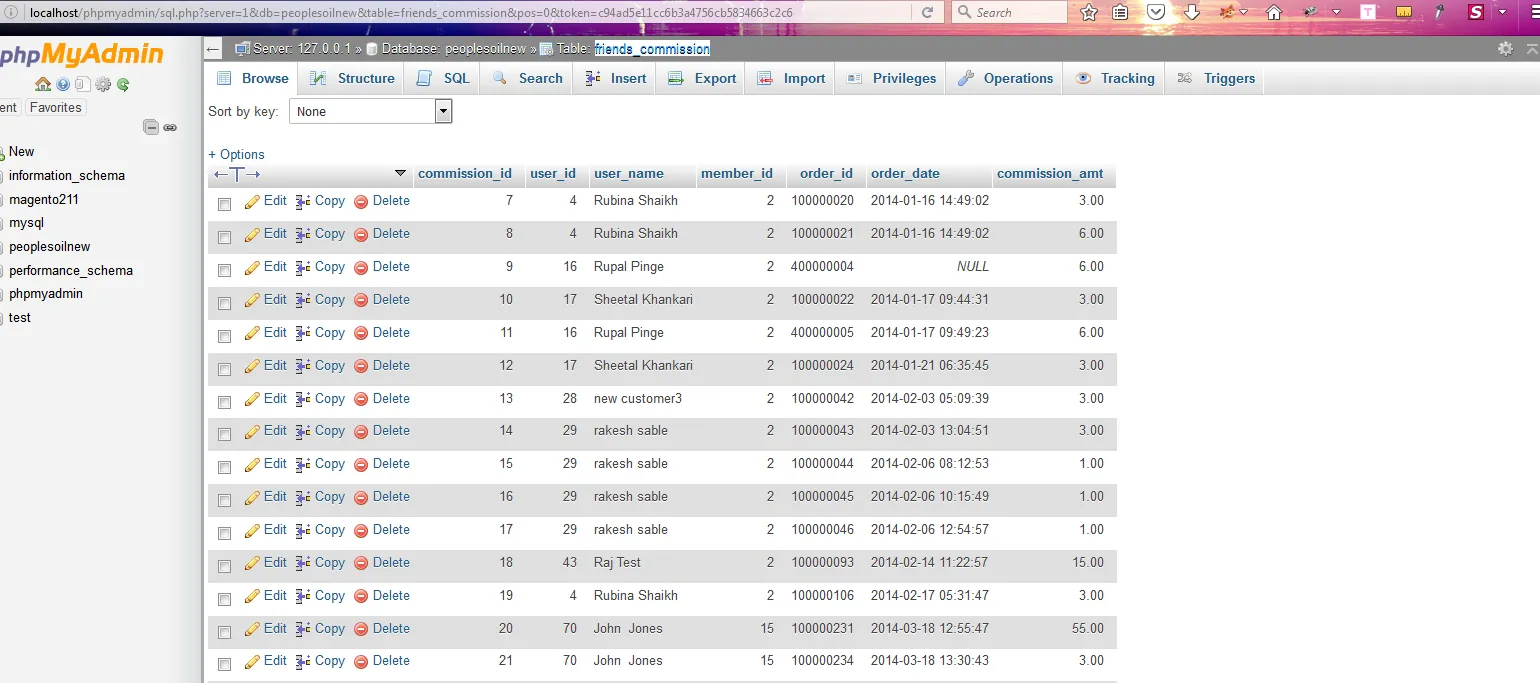Image resolution: width=1540 pixels, height=683 pixels.
Task: Click the column toggle triangle in header
Action: click(x=400, y=173)
